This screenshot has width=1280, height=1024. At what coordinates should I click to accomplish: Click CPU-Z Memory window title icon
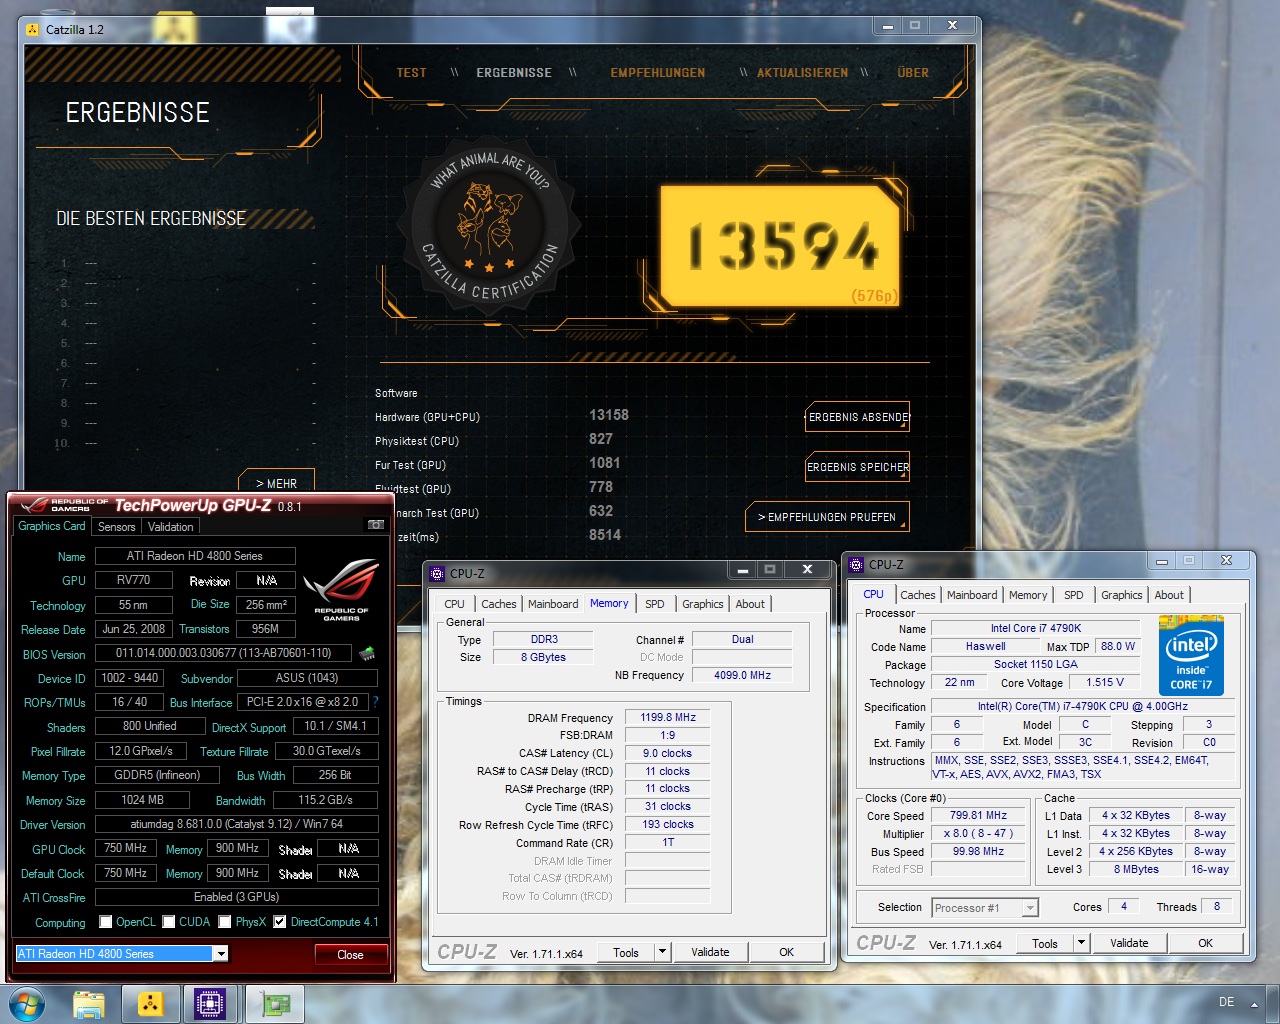coord(437,573)
